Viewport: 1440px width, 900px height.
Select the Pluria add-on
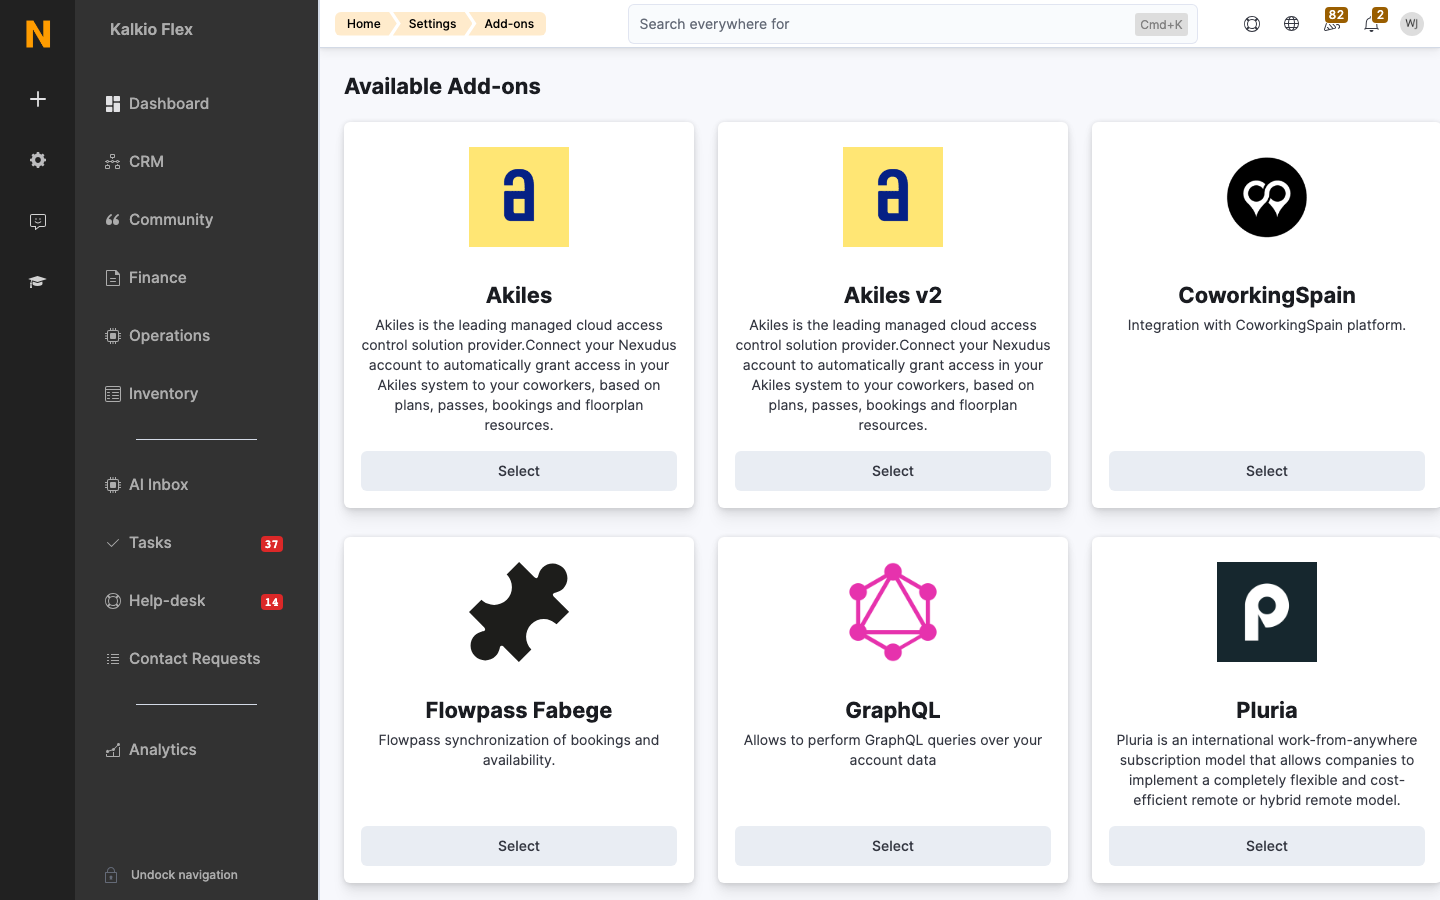(x=1267, y=846)
